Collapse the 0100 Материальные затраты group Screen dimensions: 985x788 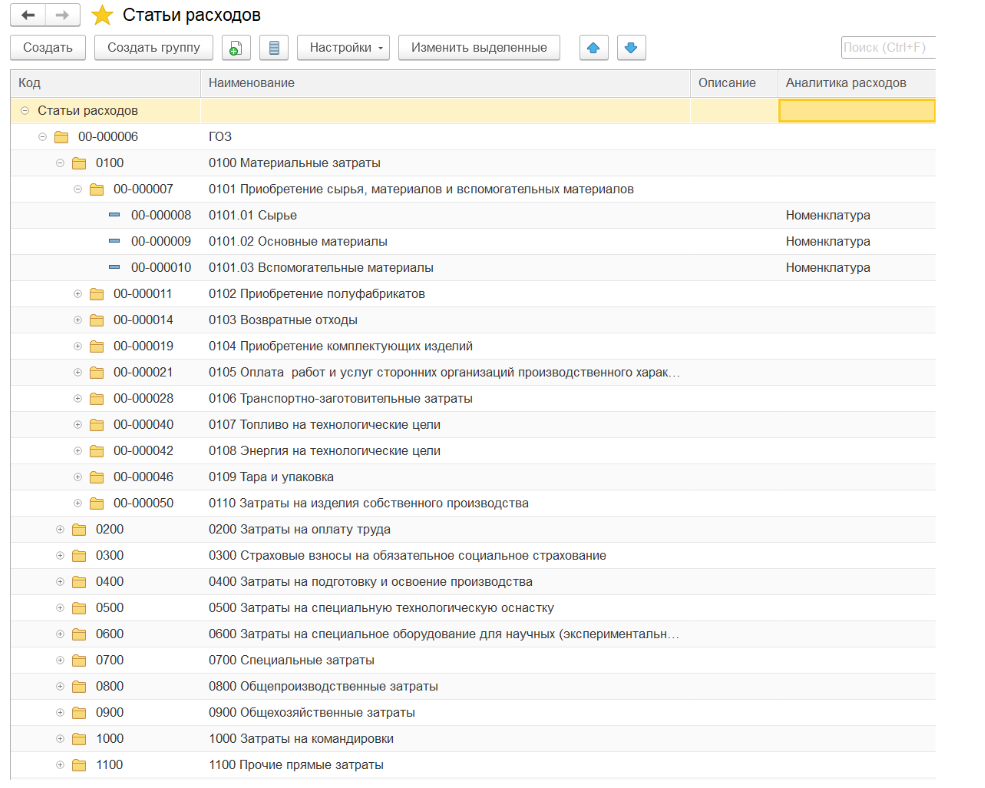point(60,163)
